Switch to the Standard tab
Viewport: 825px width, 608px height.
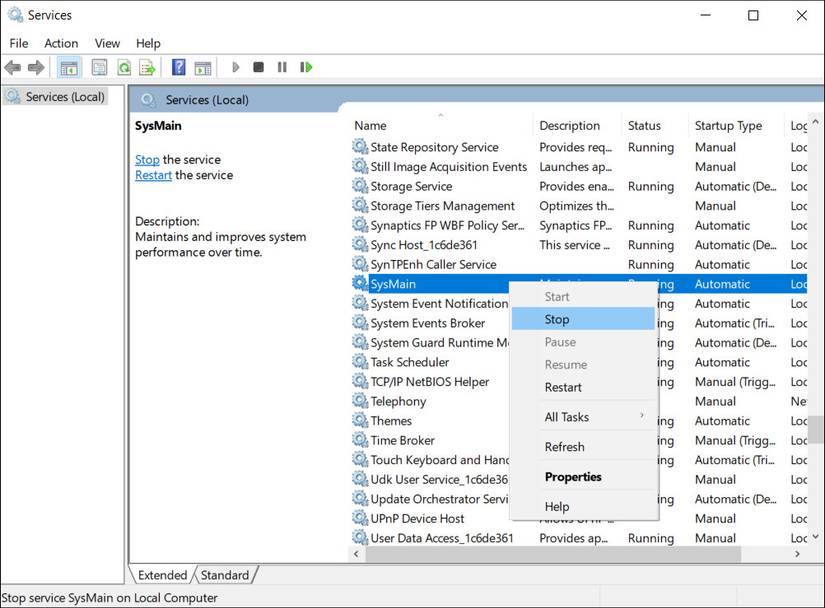225,575
